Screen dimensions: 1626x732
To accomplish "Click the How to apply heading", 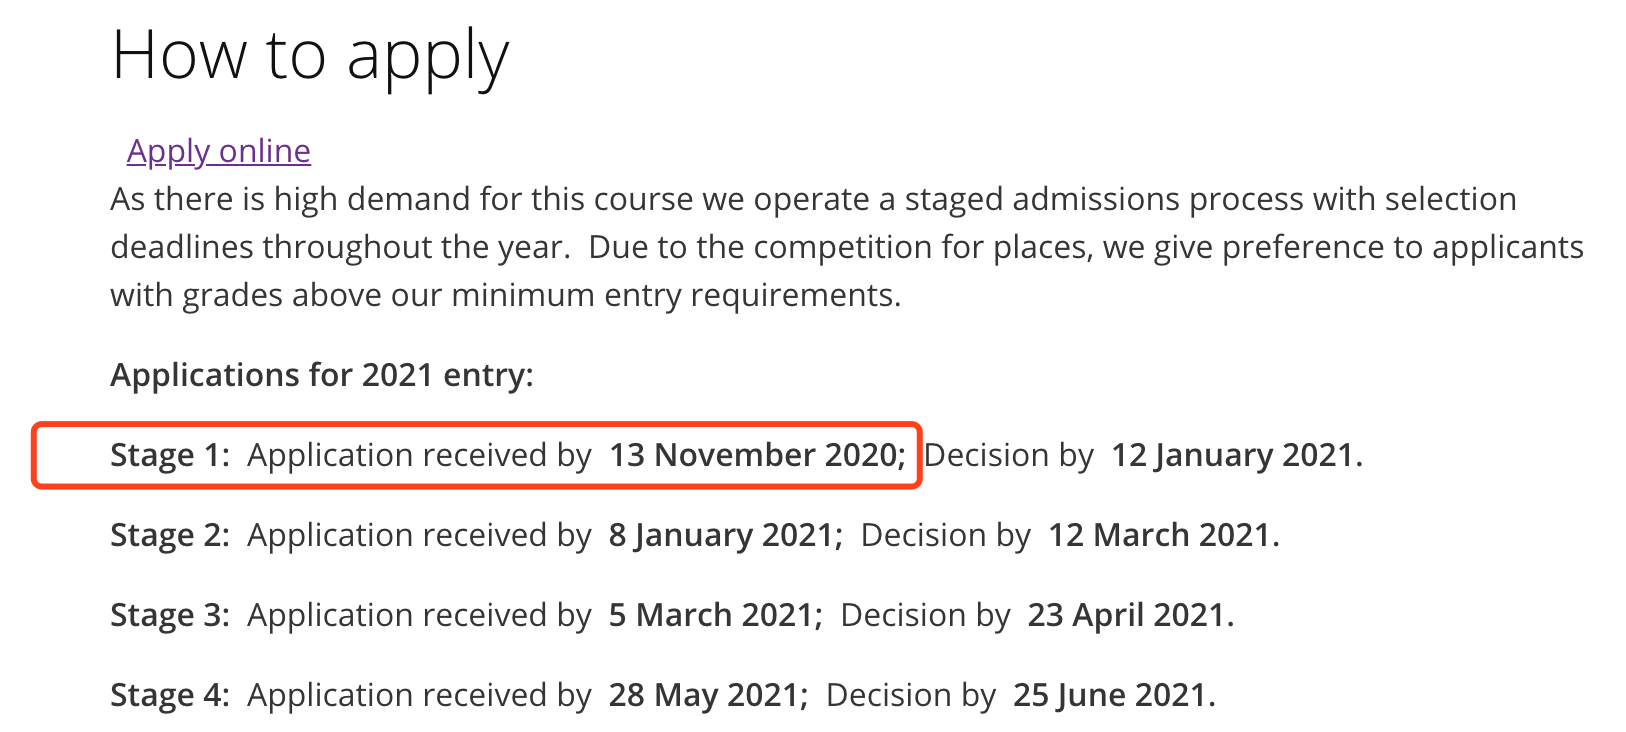I will tap(310, 56).
